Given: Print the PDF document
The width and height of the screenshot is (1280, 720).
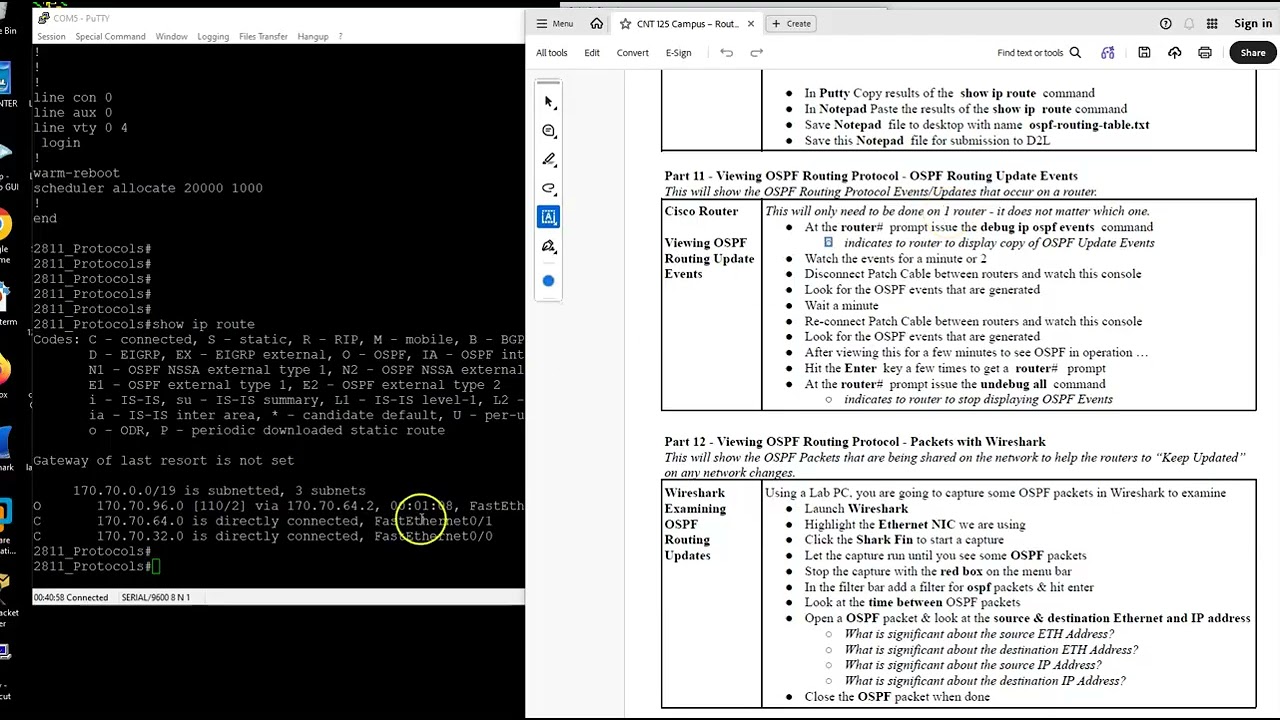Looking at the screenshot, I should pyautogui.click(x=1205, y=53).
